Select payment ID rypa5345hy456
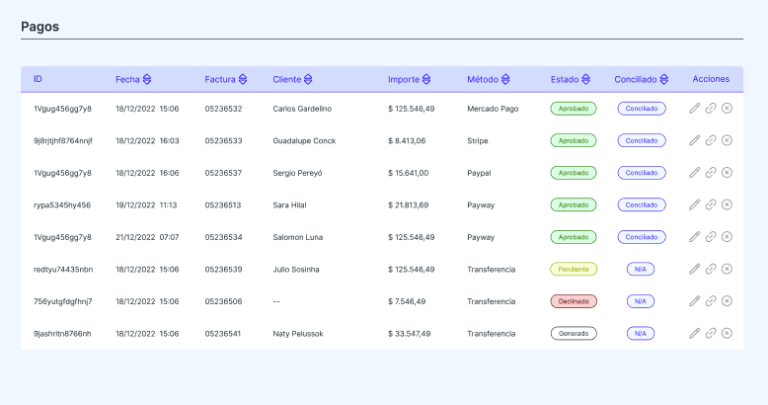768x405 pixels. 62,205
